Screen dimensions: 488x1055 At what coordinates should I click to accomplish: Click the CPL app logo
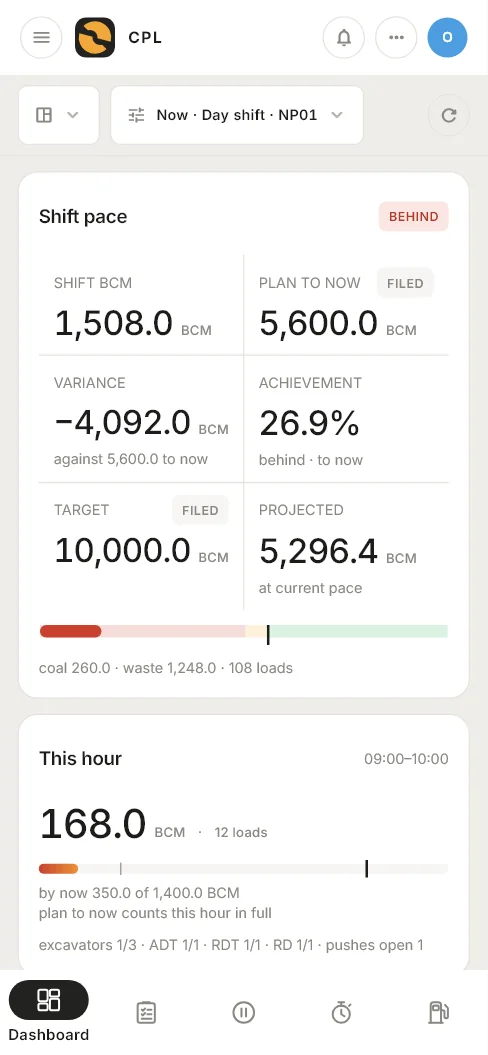point(95,37)
